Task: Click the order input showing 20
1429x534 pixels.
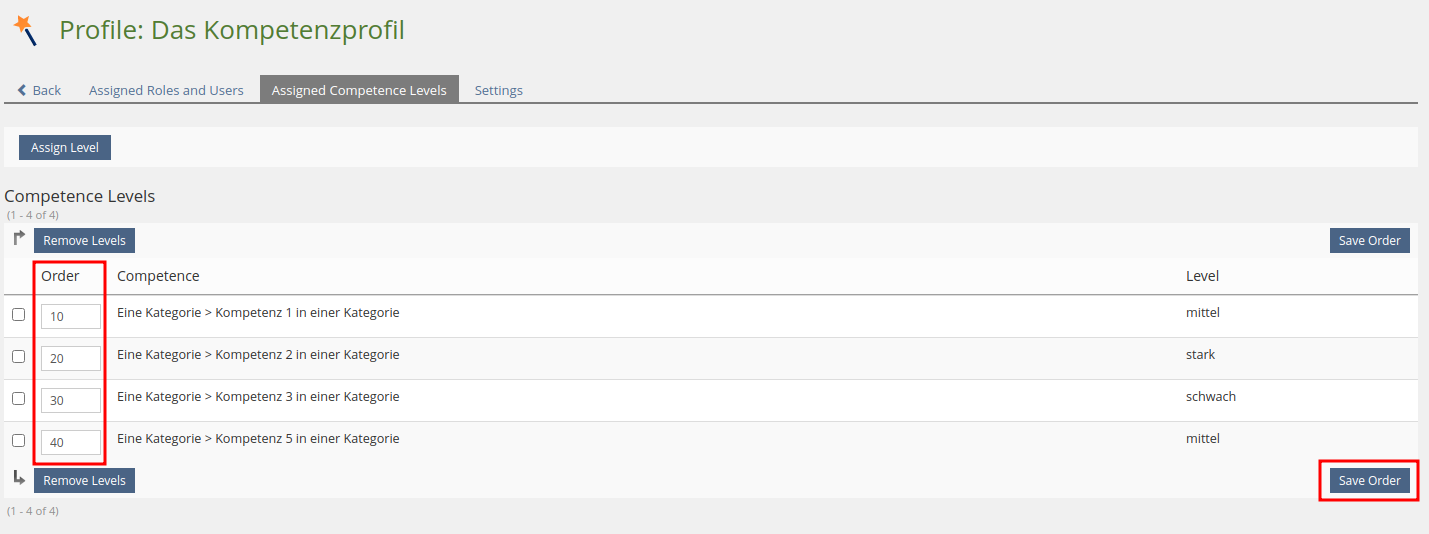Action: (x=70, y=359)
